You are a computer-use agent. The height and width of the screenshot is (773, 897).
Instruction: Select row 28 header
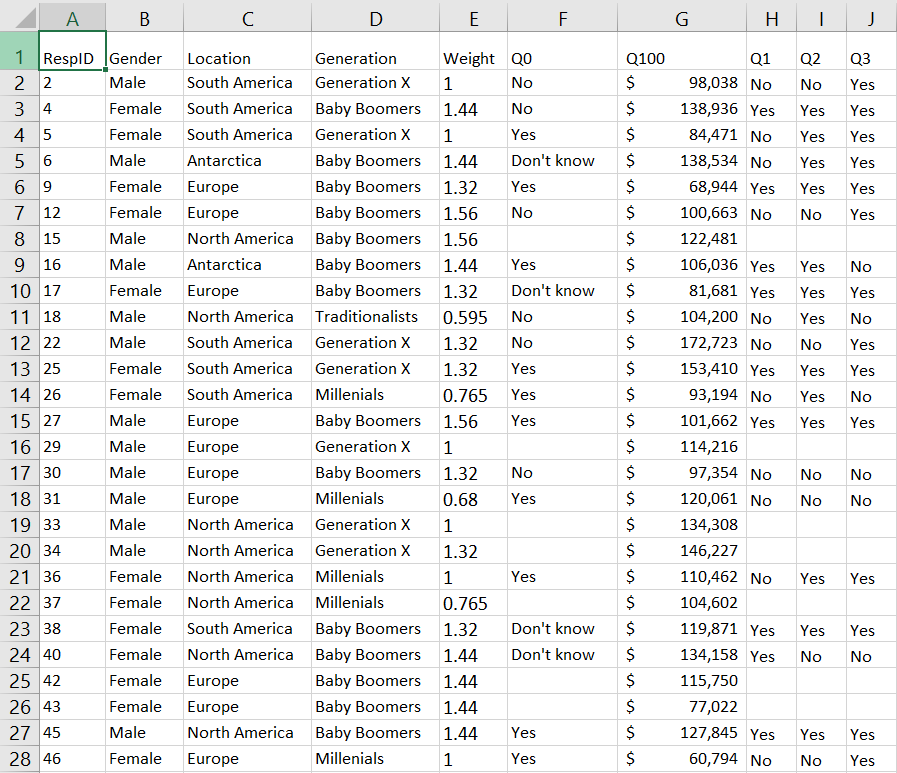19,759
